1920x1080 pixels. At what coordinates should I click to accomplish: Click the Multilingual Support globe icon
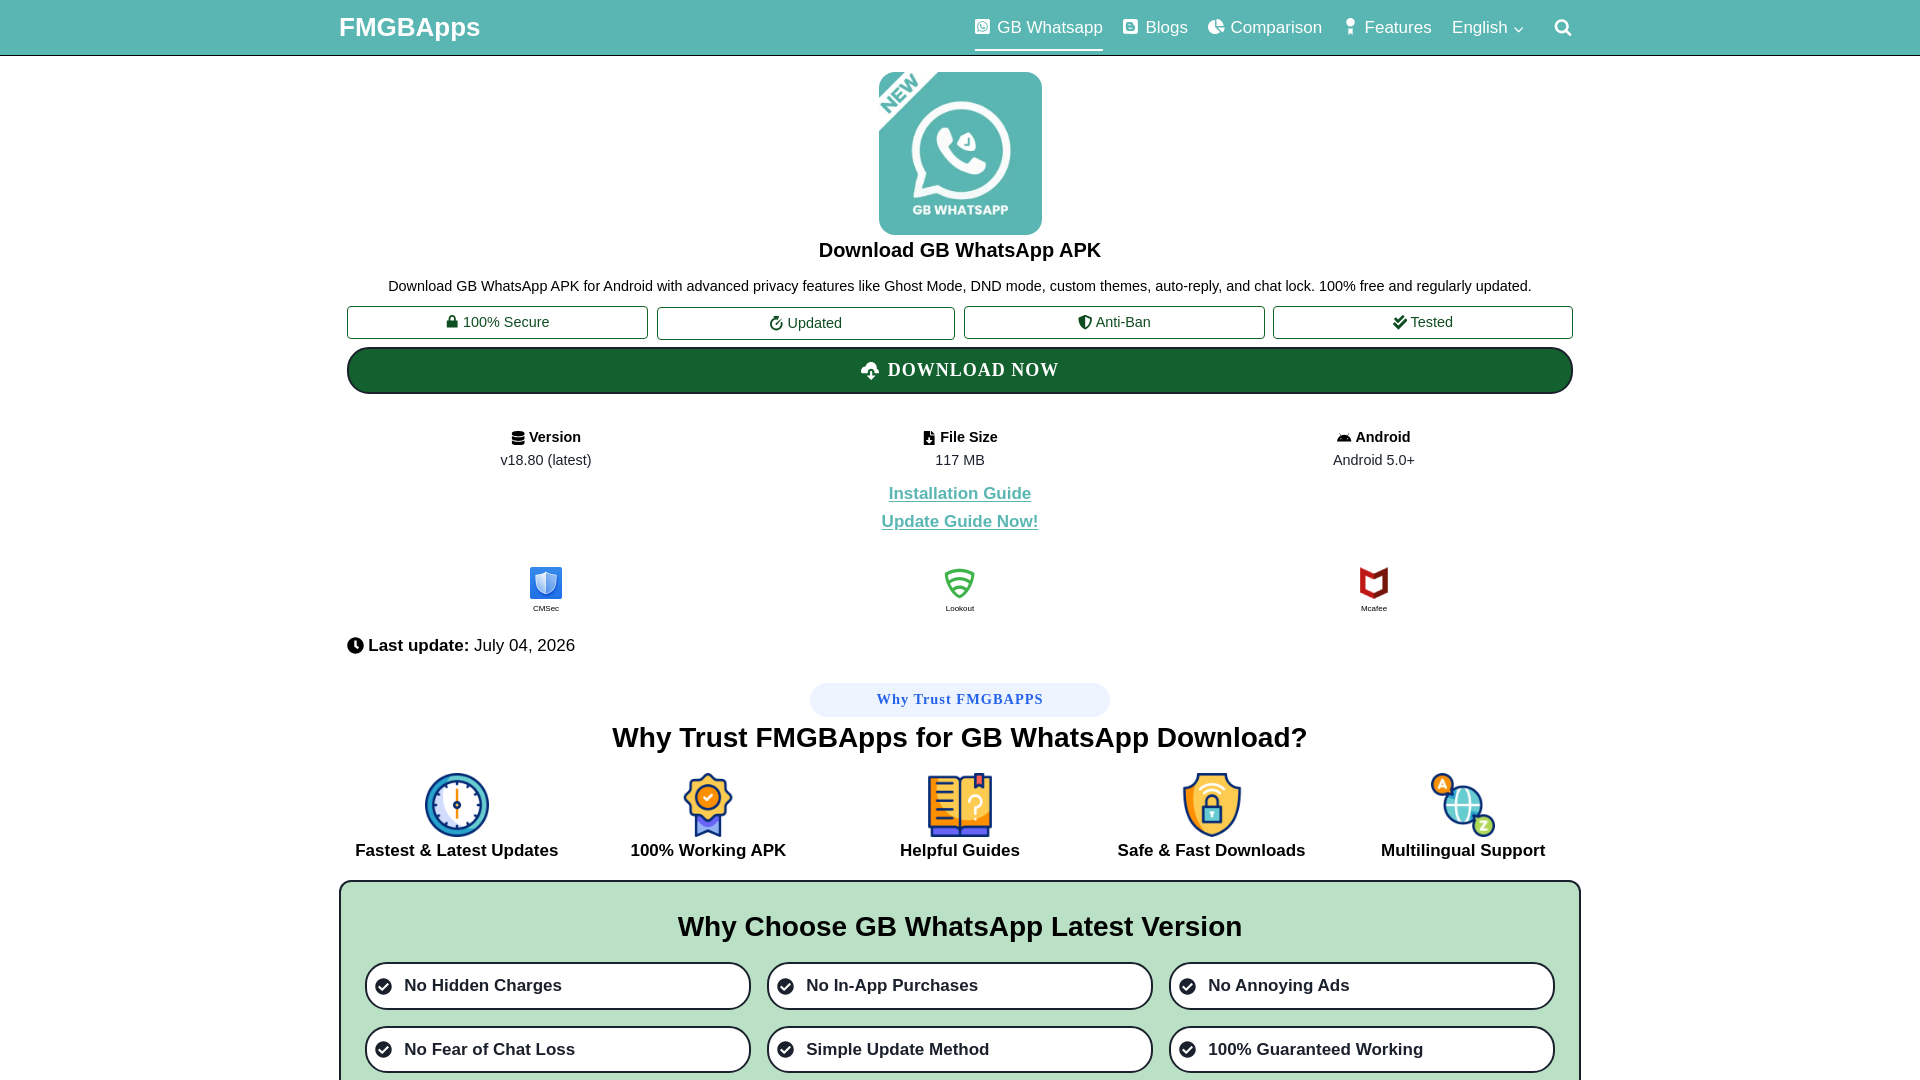pyautogui.click(x=1463, y=805)
